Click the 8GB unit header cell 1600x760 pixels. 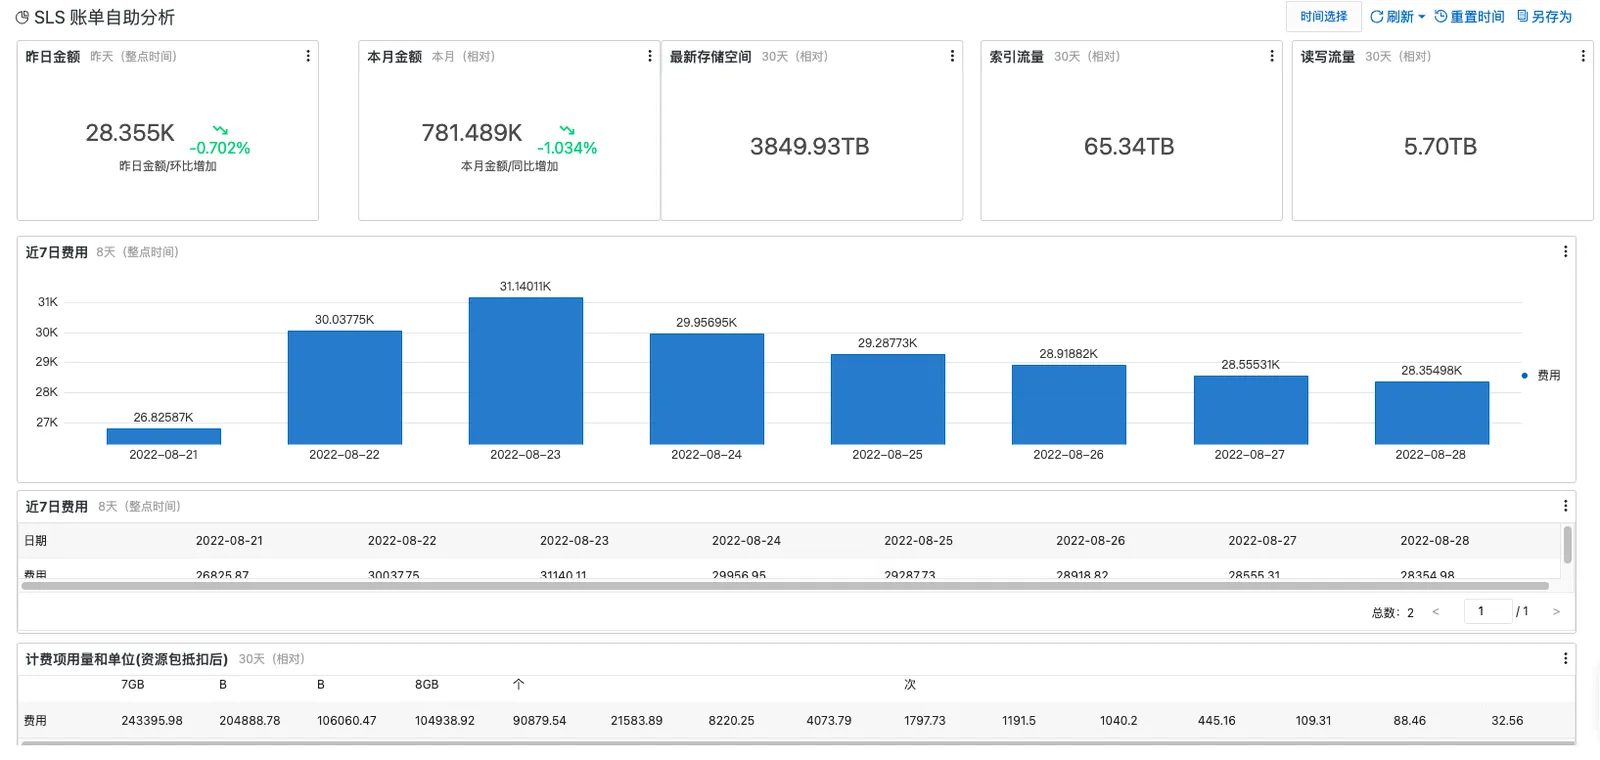[427, 685]
